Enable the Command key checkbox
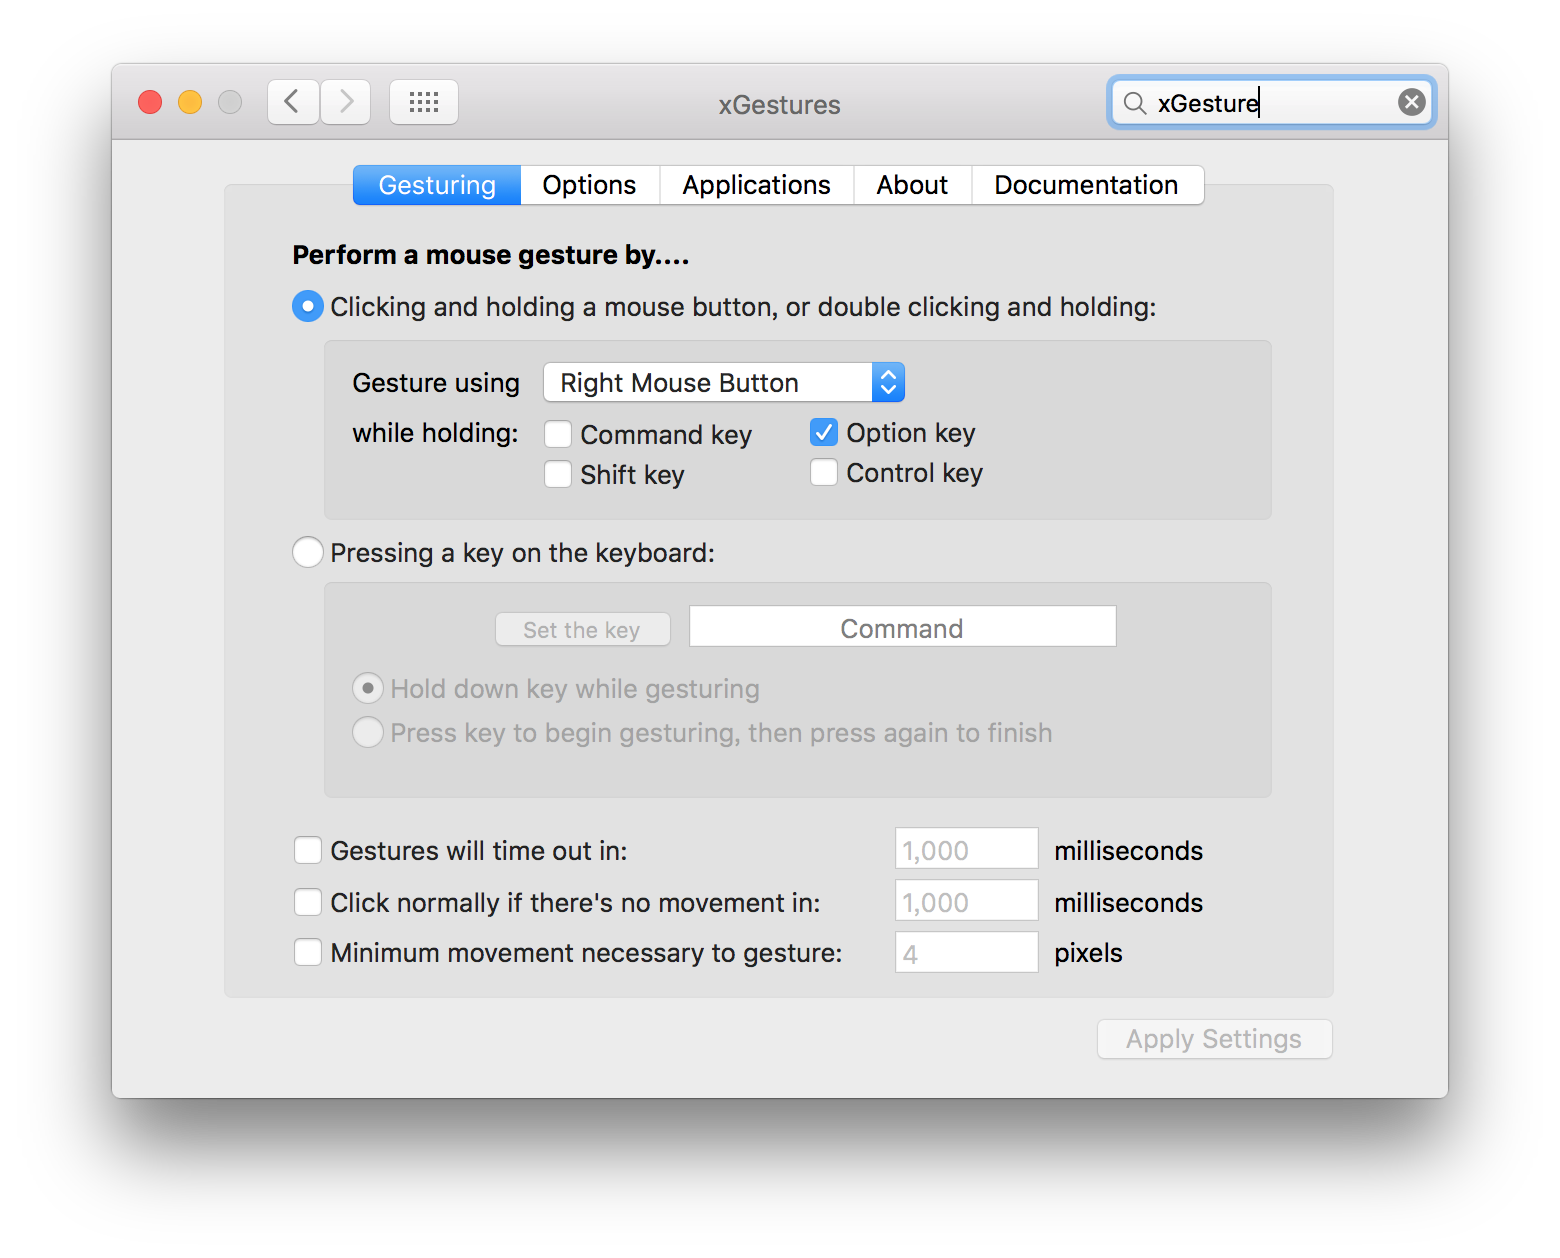The width and height of the screenshot is (1560, 1258). click(x=558, y=434)
